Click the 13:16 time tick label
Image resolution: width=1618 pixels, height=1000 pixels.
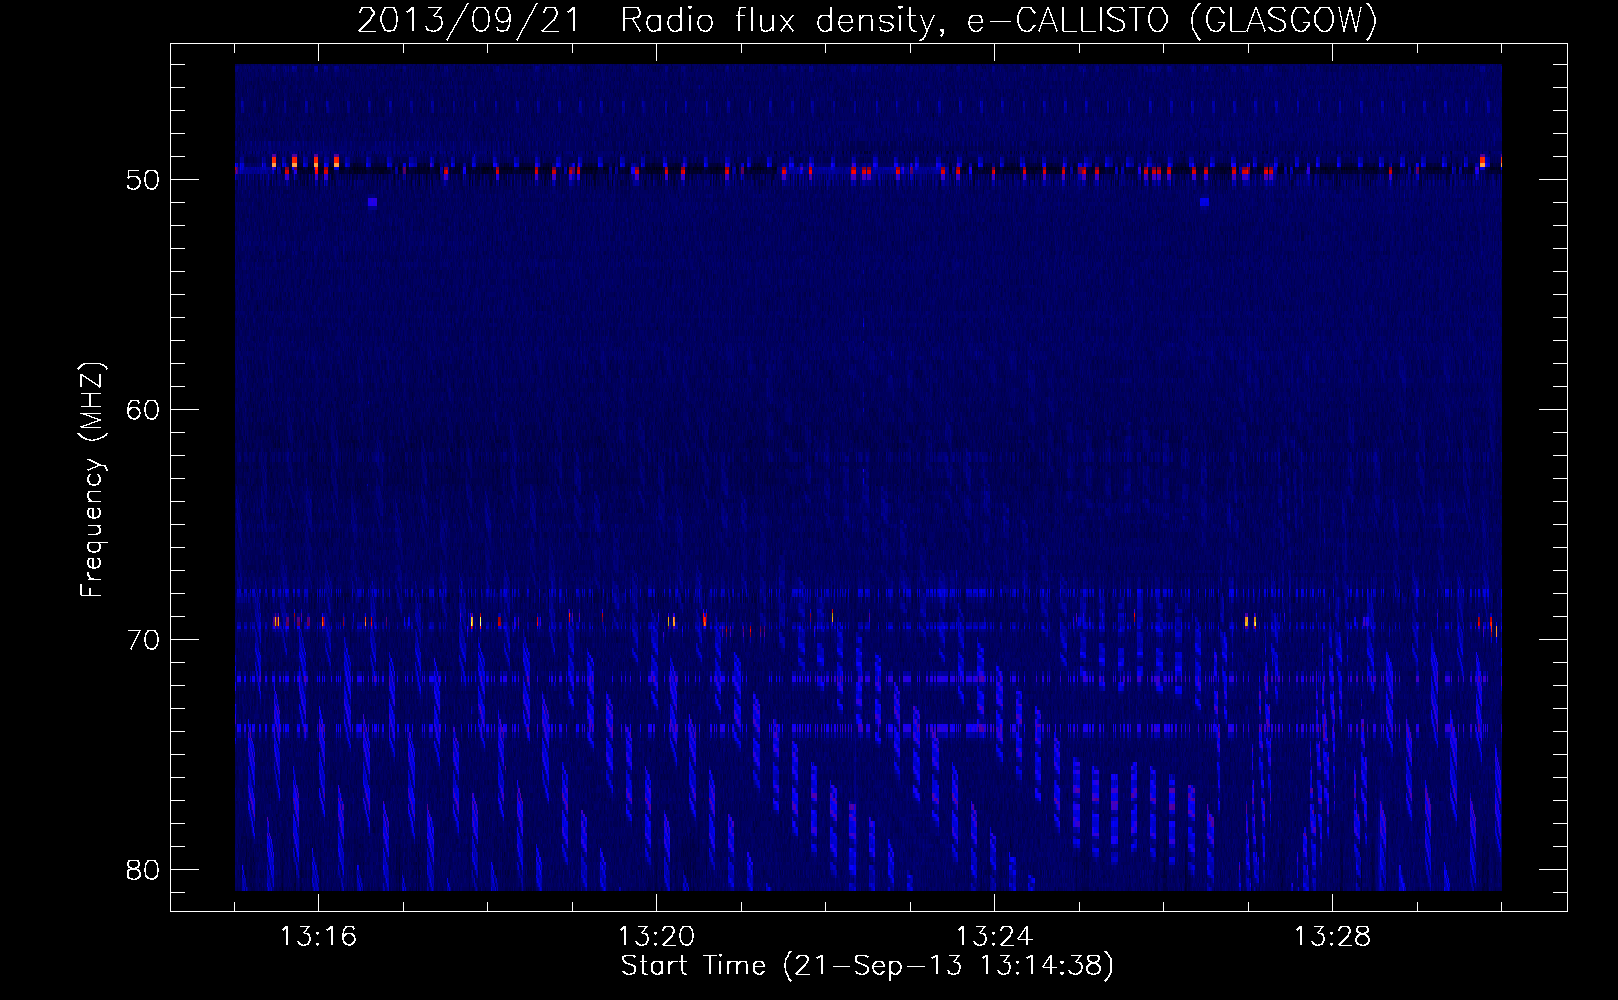(318, 937)
